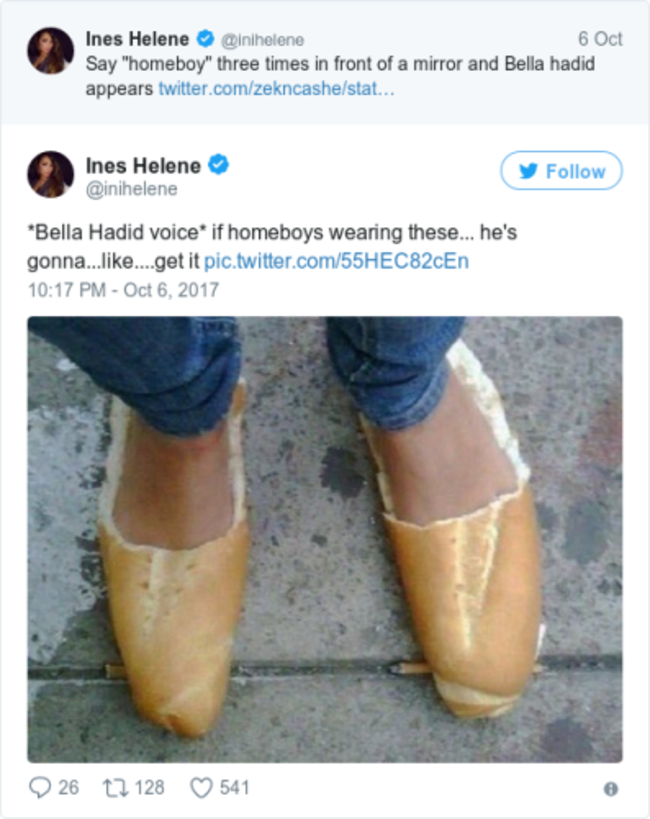Retweet using the 128 retweets icon
650x819 pixels.
click(115, 788)
